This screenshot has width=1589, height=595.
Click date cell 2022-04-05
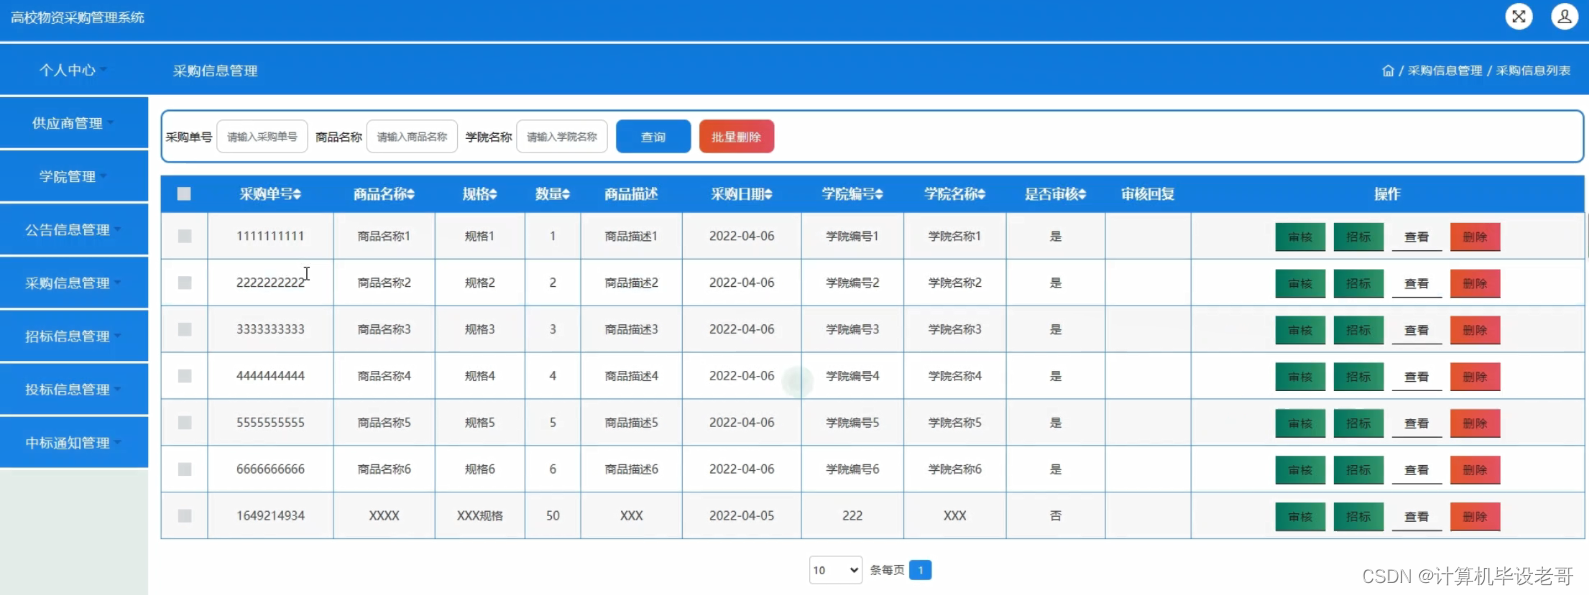coord(742,516)
